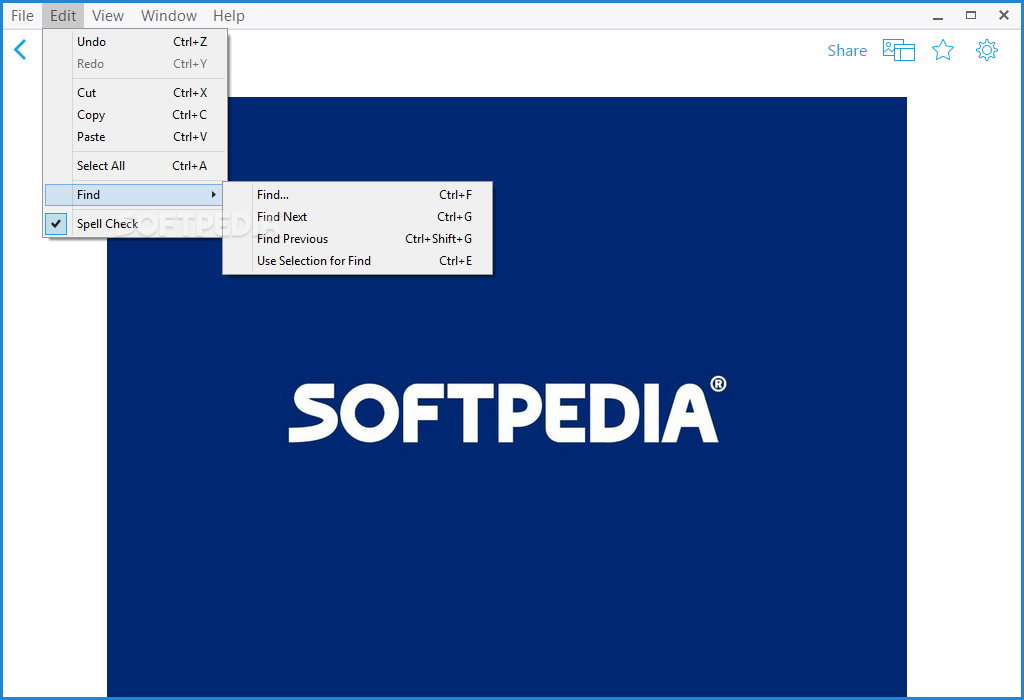Close the Edit menu in menu bar
The width and height of the screenshot is (1024, 700).
coord(63,16)
